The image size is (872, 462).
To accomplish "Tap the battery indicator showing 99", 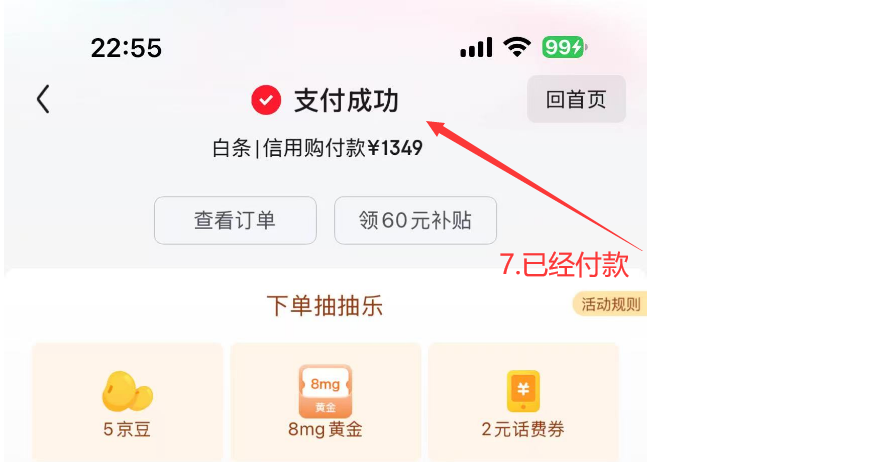I will click(564, 47).
